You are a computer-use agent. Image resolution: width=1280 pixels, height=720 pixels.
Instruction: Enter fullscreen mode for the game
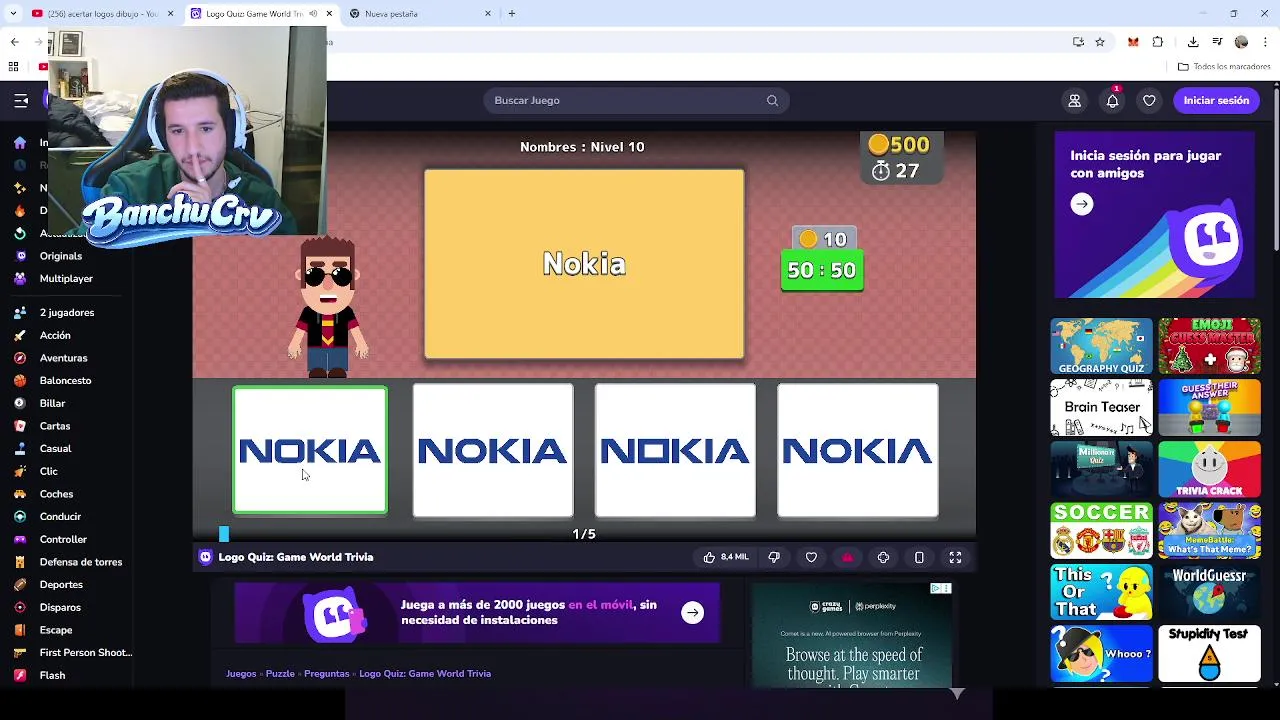coord(955,557)
